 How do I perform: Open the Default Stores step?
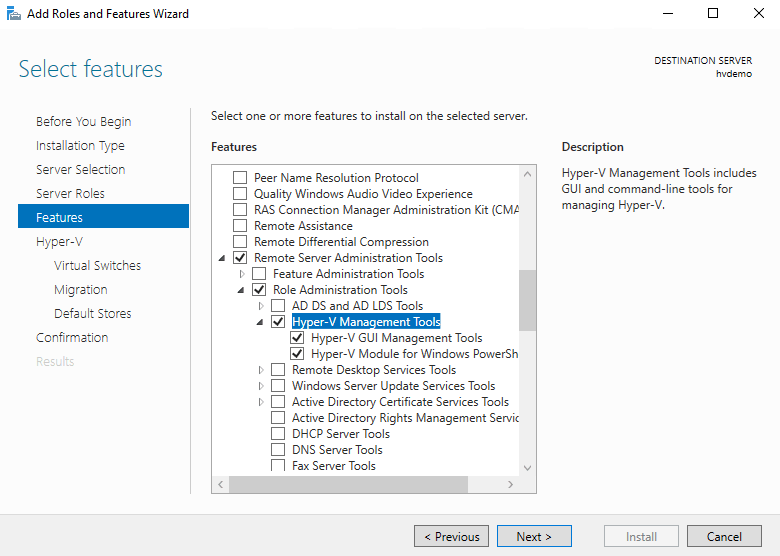click(x=93, y=313)
